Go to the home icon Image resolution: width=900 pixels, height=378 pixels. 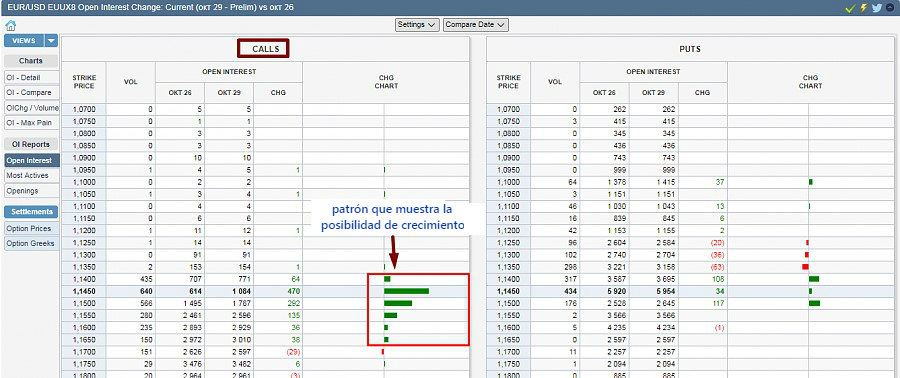10,25
